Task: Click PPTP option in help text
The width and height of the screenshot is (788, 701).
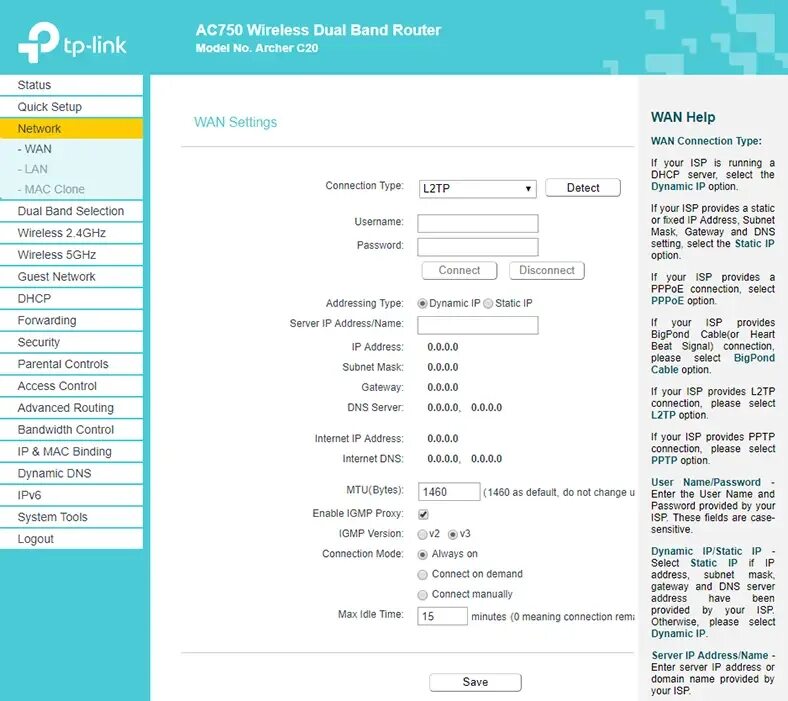Action: (x=664, y=460)
